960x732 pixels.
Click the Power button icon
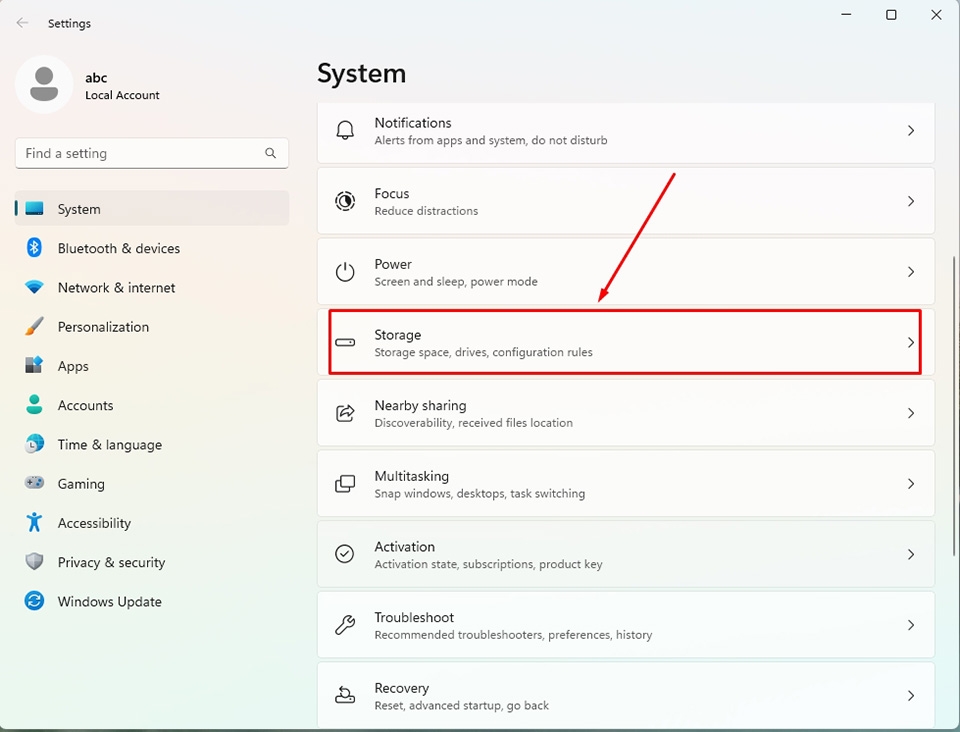tap(345, 272)
